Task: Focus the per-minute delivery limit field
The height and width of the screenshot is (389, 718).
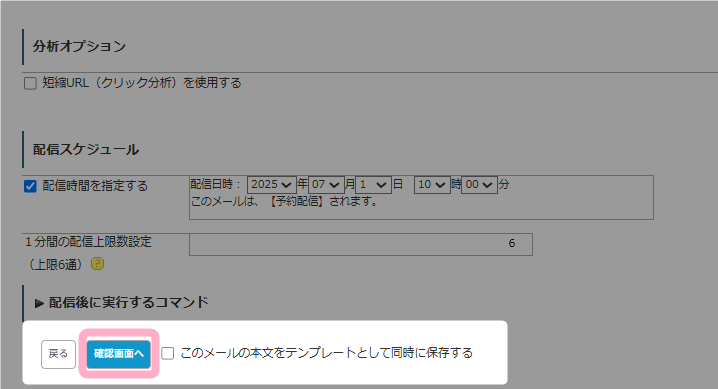Action: [361, 244]
